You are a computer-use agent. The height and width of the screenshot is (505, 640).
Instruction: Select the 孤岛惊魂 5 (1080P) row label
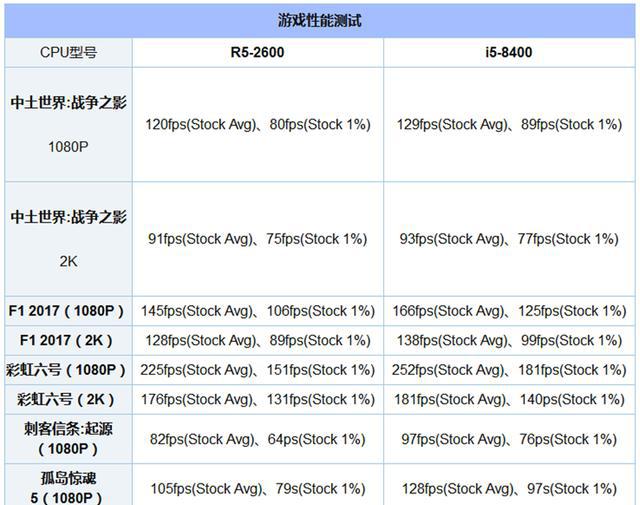(69, 485)
